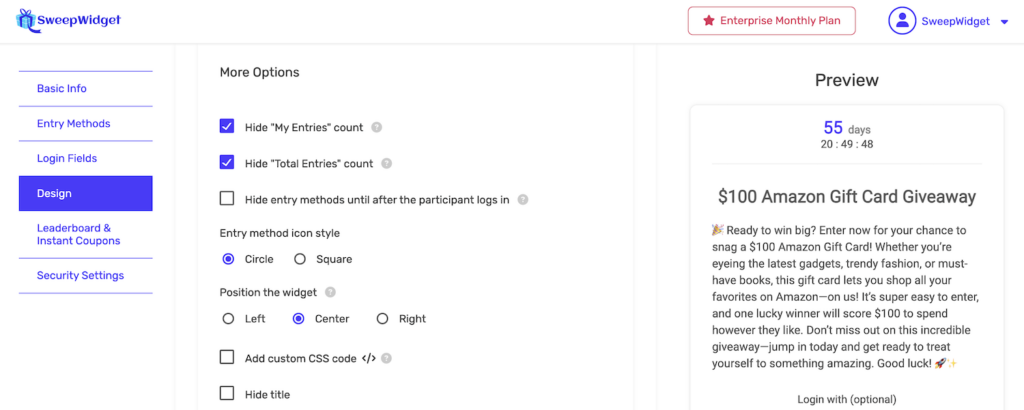Select Square entry method icon style
Screen dimensions: 1024x410
pyautogui.click(x=300, y=259)
